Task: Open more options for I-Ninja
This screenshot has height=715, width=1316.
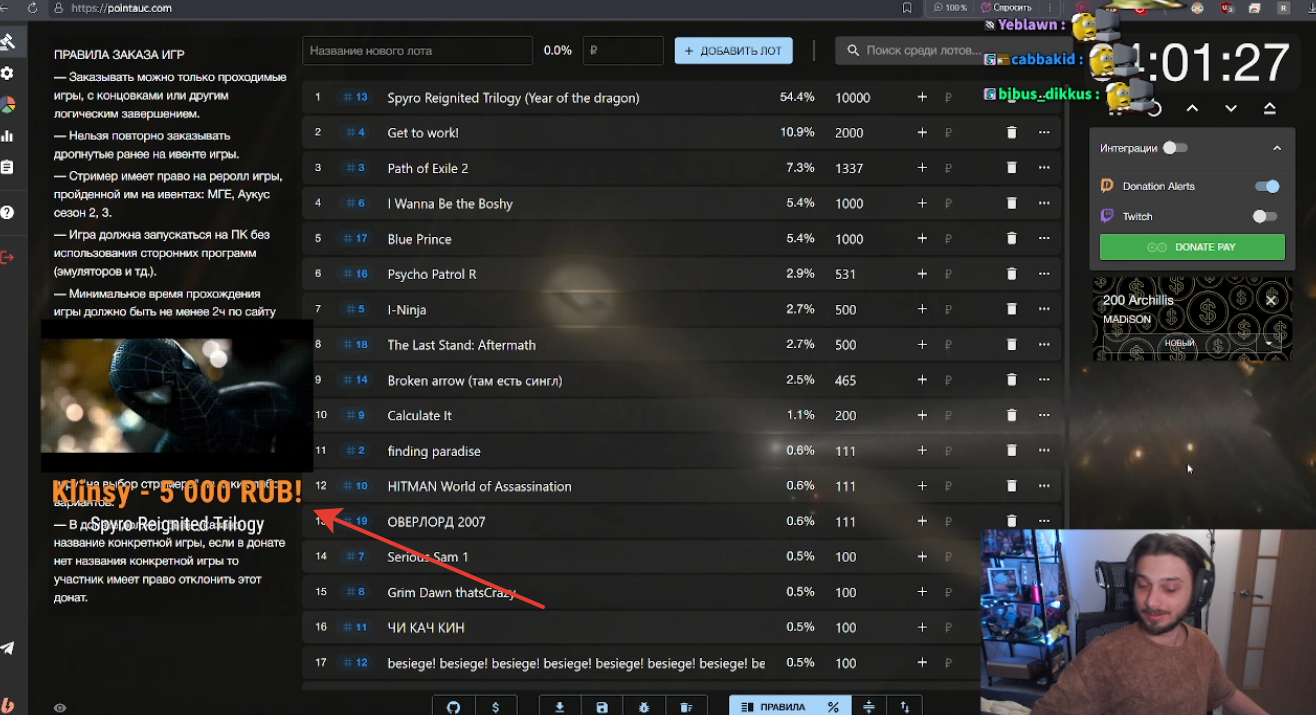Action: [1044, 309]
